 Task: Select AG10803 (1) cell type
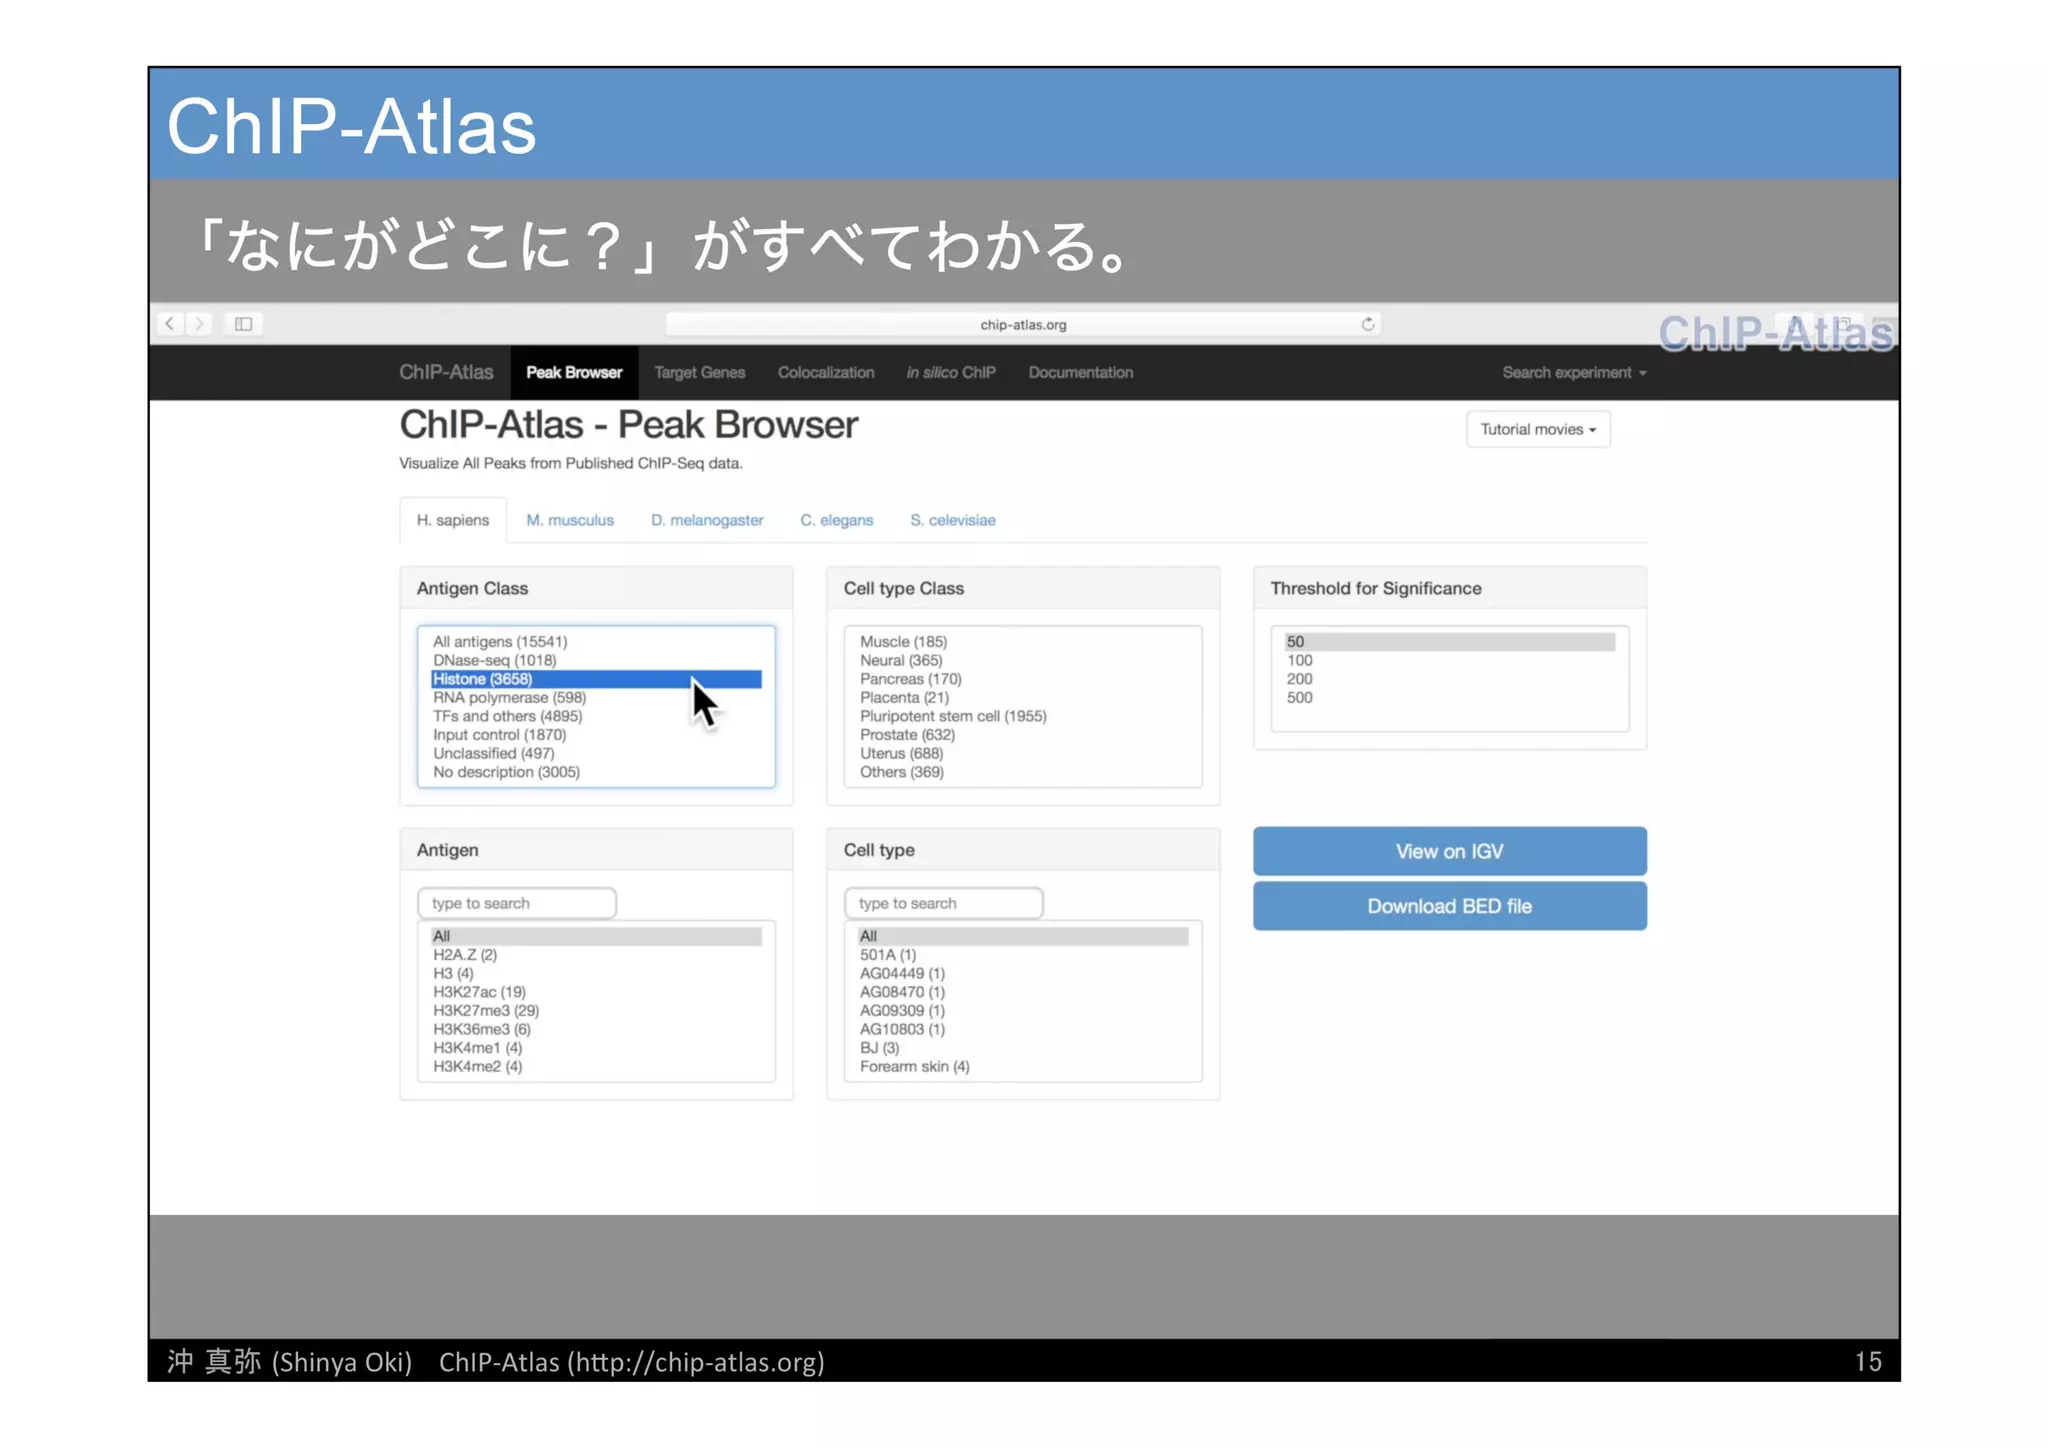click(1023, 1029)
